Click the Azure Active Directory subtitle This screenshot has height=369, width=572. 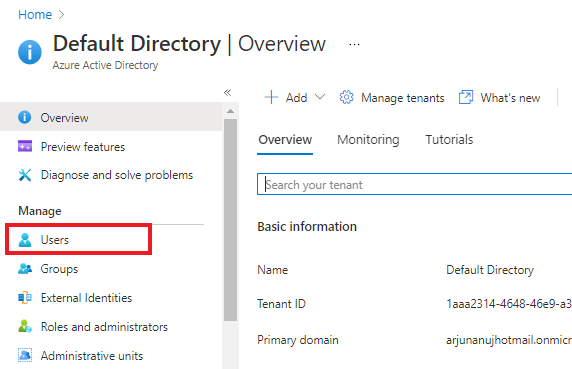click(x=105, y=65)
